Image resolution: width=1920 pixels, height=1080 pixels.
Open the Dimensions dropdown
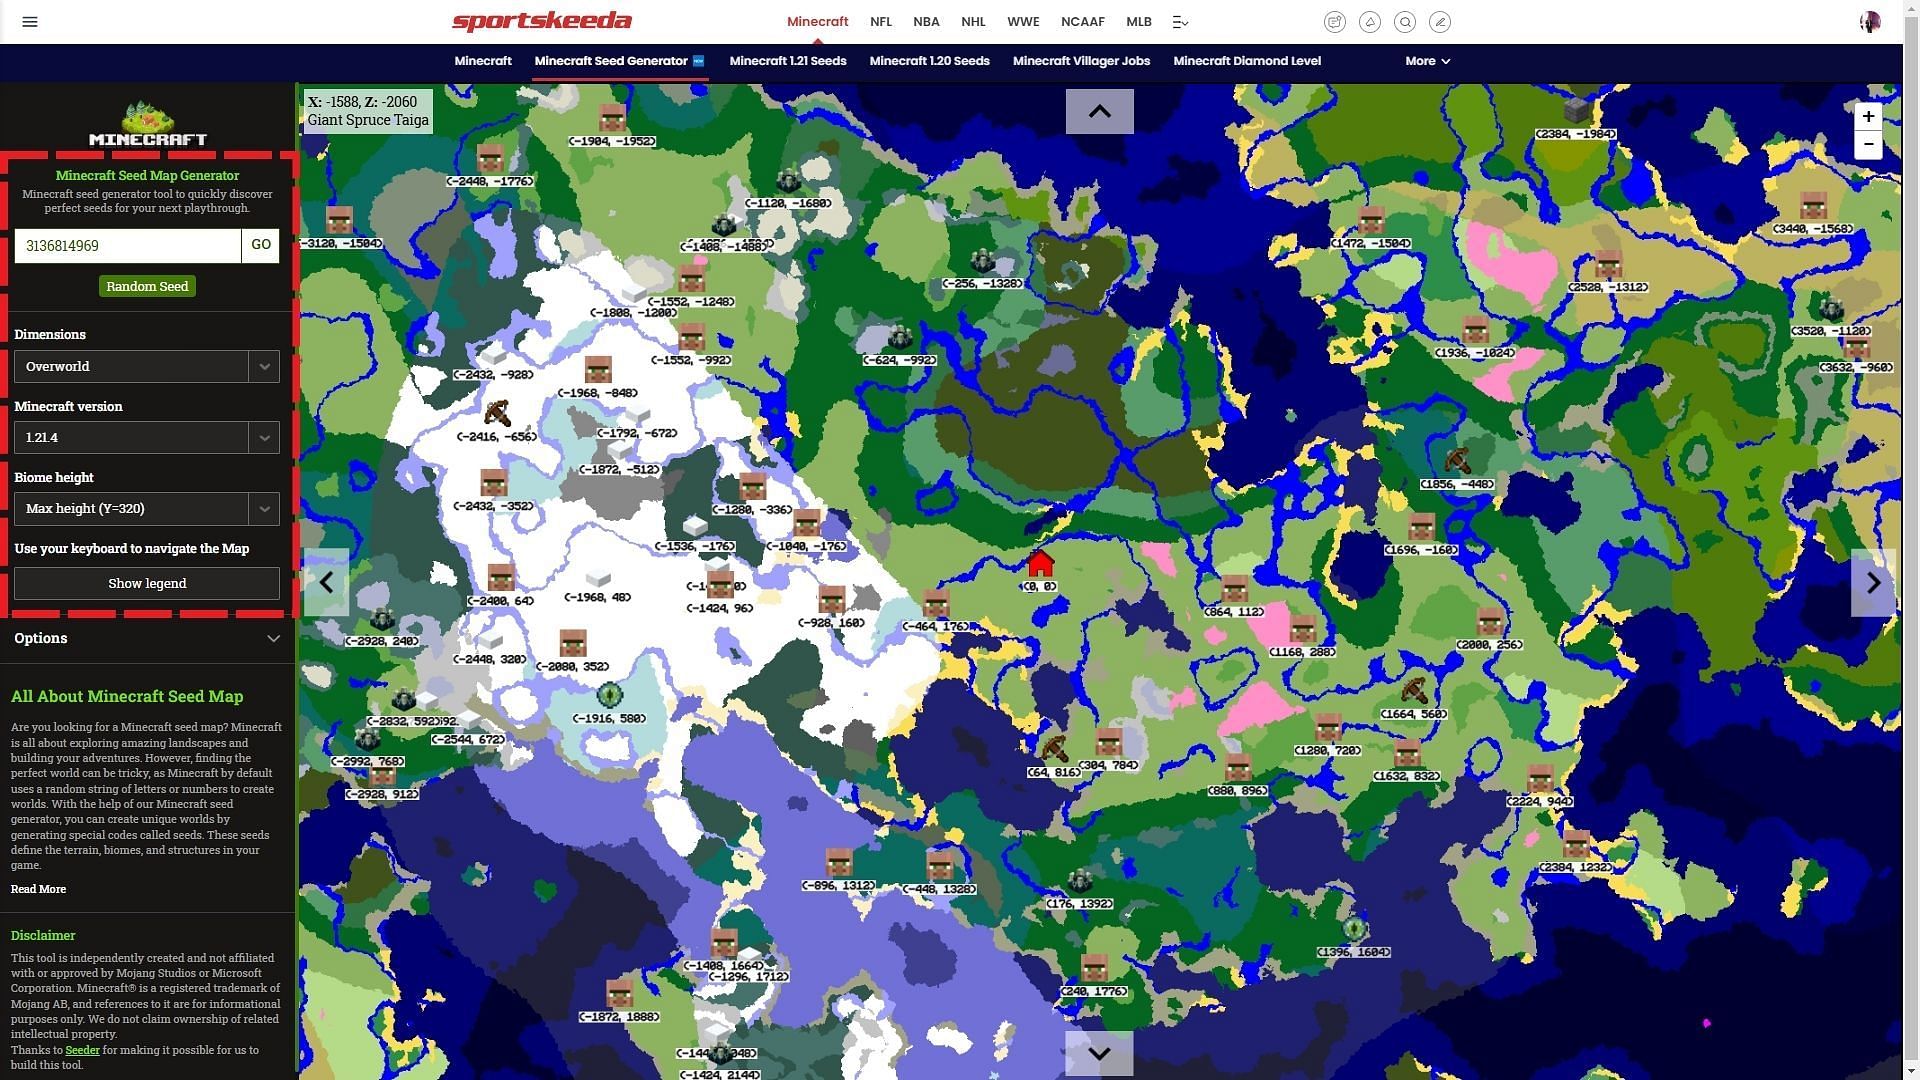146,365
